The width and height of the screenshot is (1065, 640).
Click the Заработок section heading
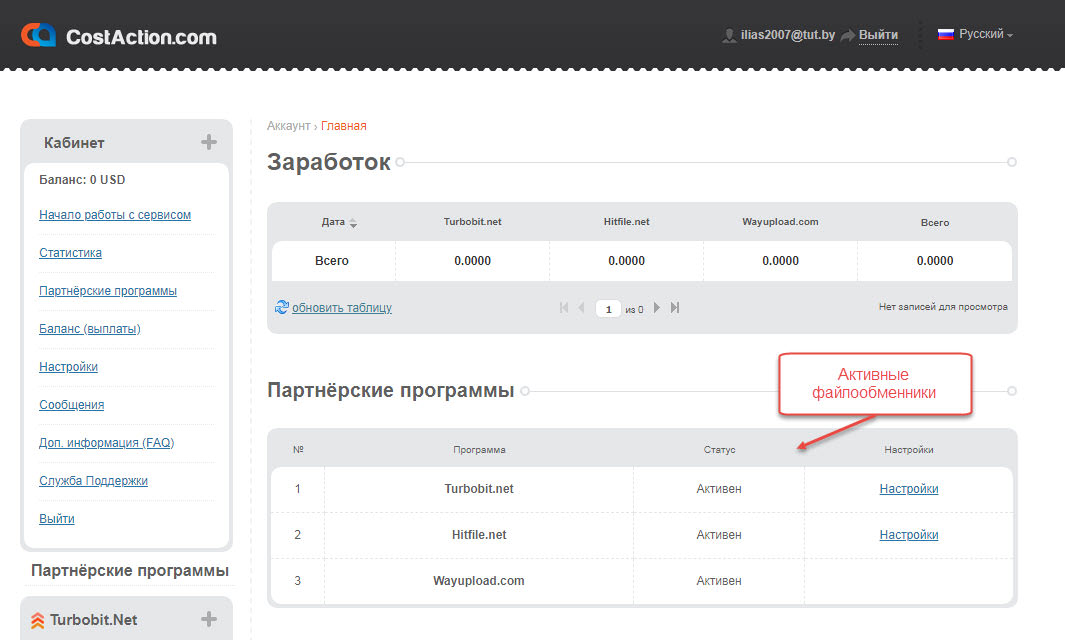329,162
